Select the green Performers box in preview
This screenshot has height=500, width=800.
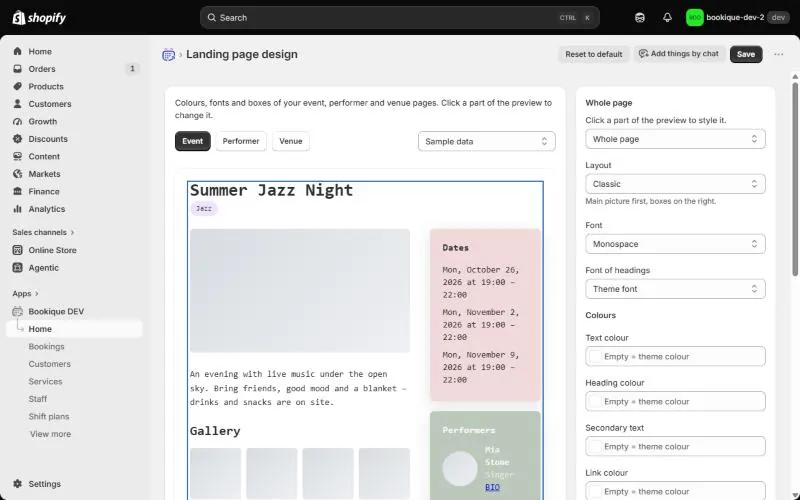tap(485, 456)
